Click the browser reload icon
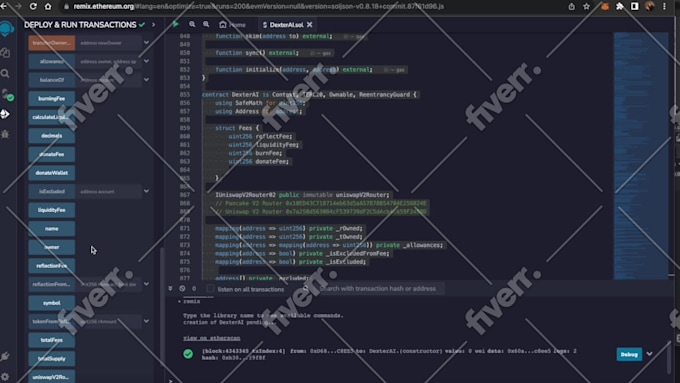This screenshot has height=383, width=680. tap(33, 7)
